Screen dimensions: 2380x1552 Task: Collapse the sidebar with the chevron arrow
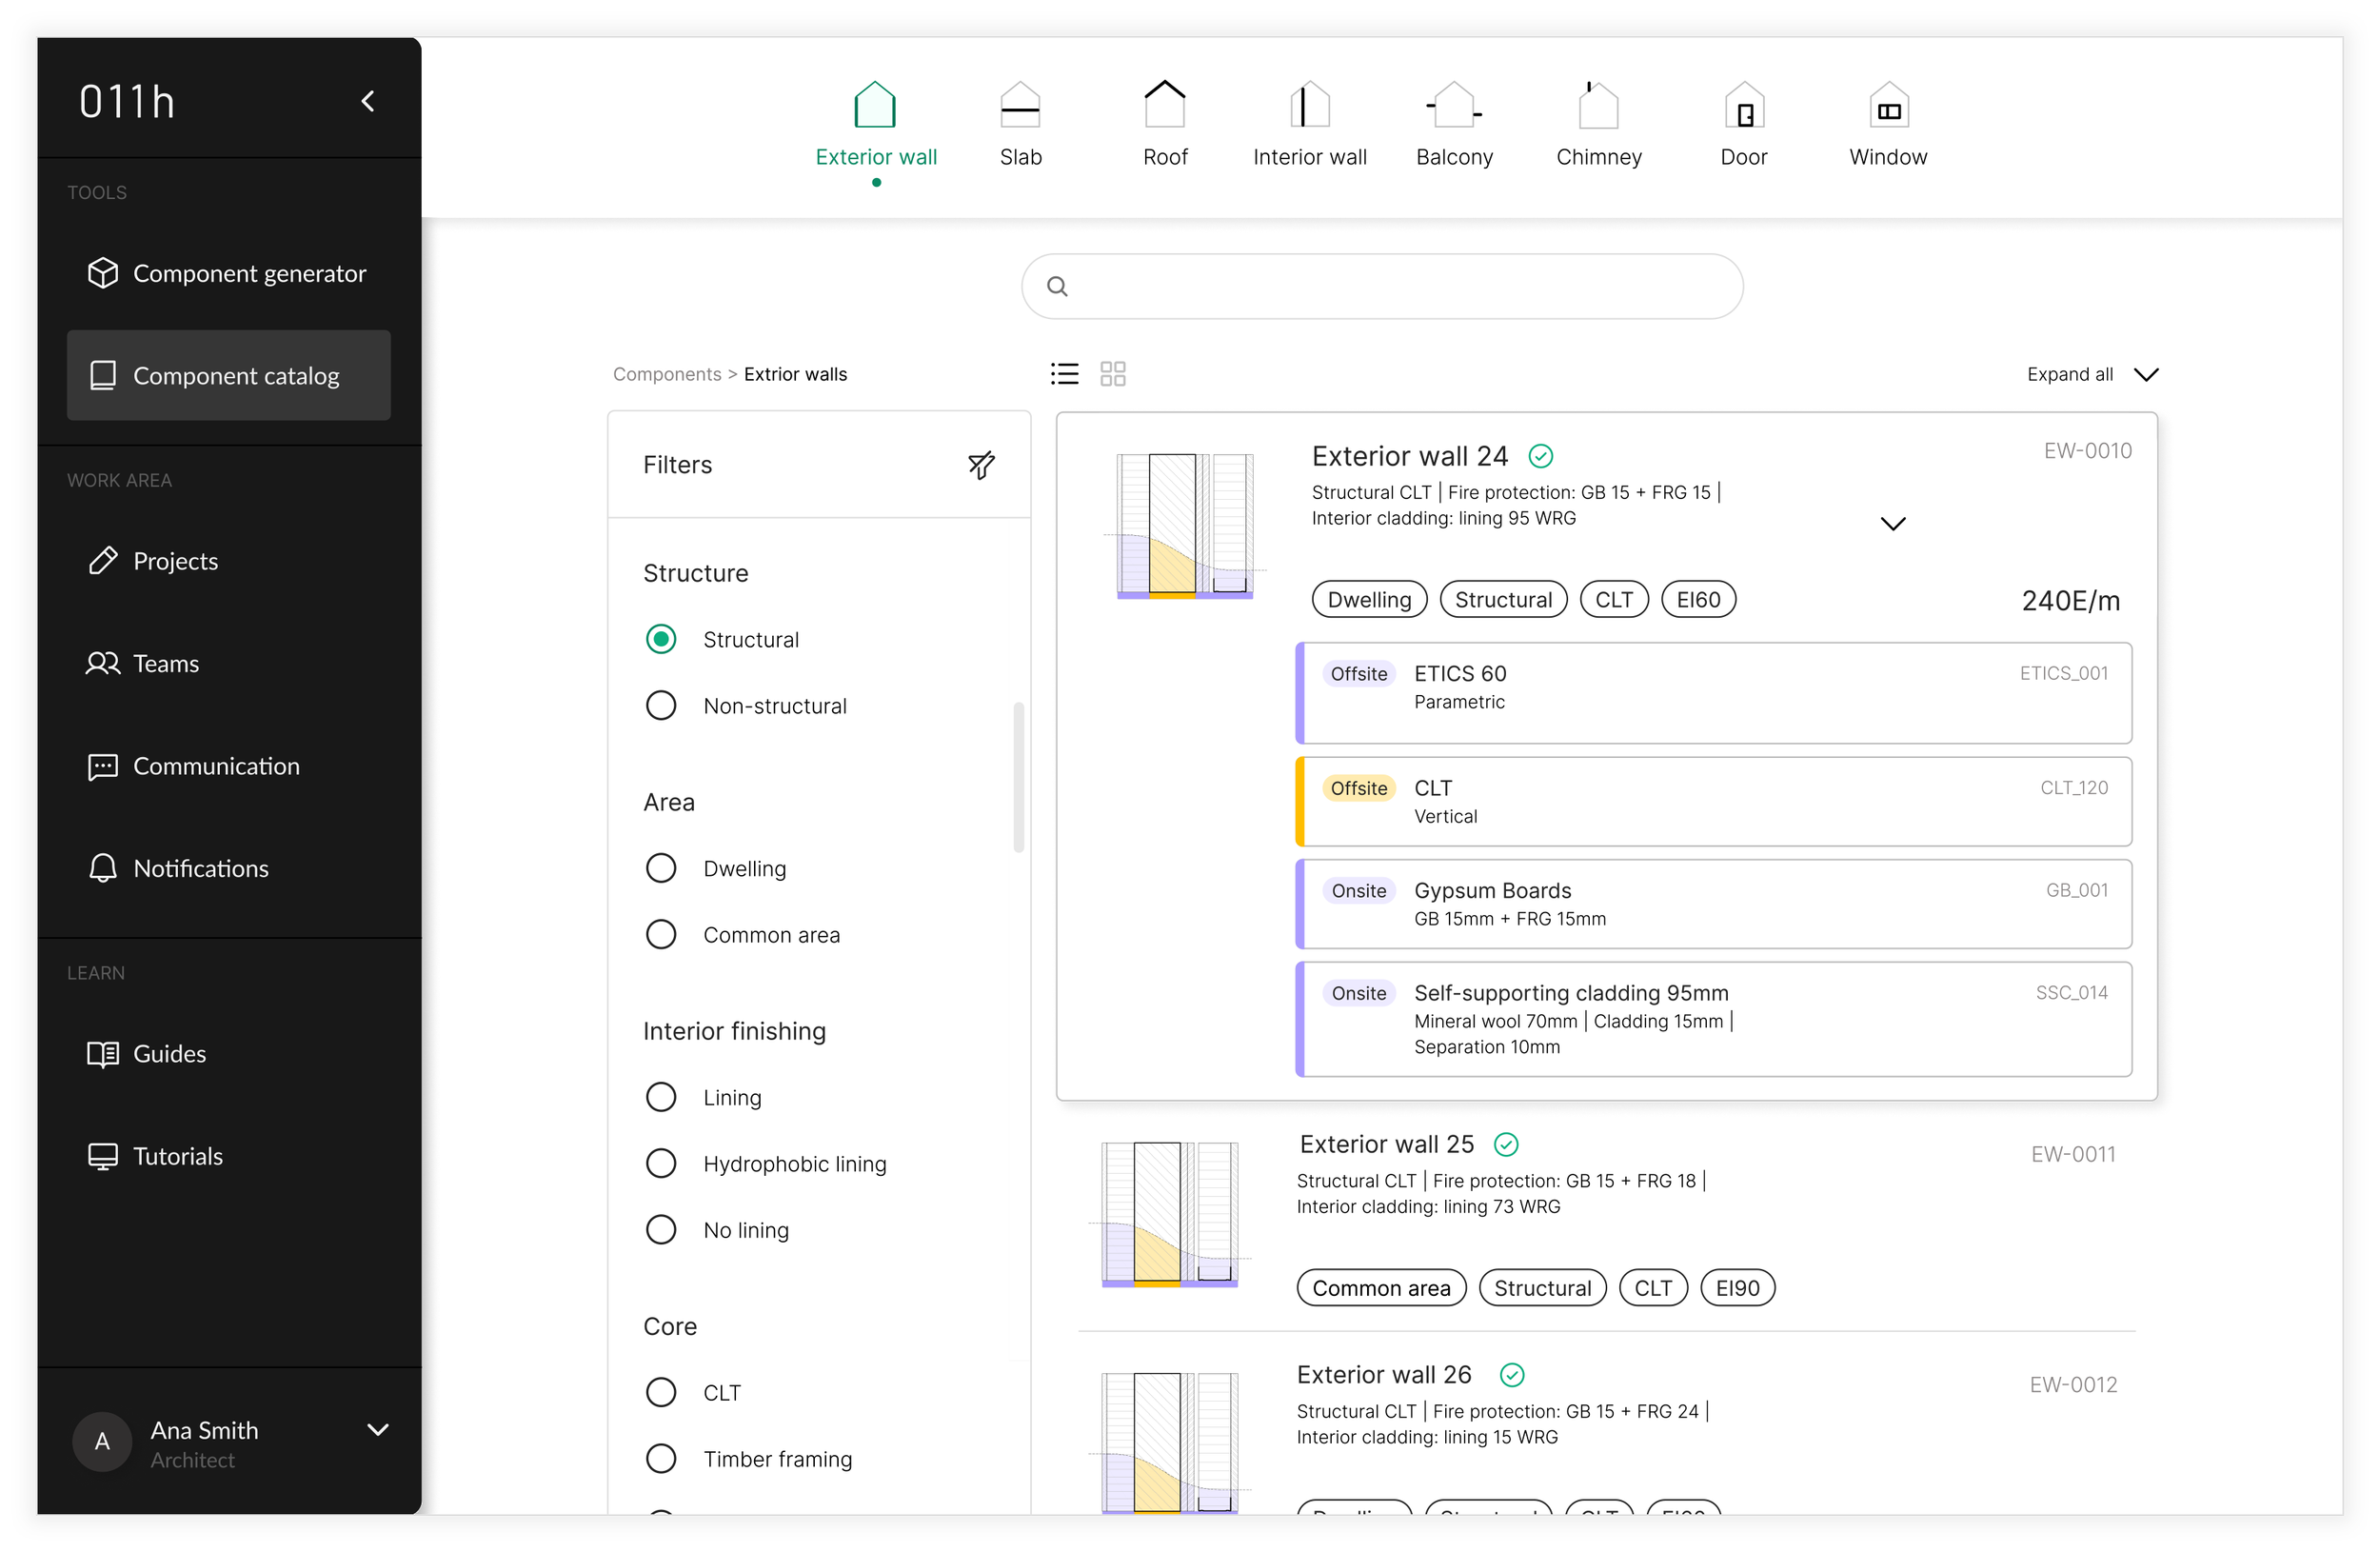(x=368, y=101)
